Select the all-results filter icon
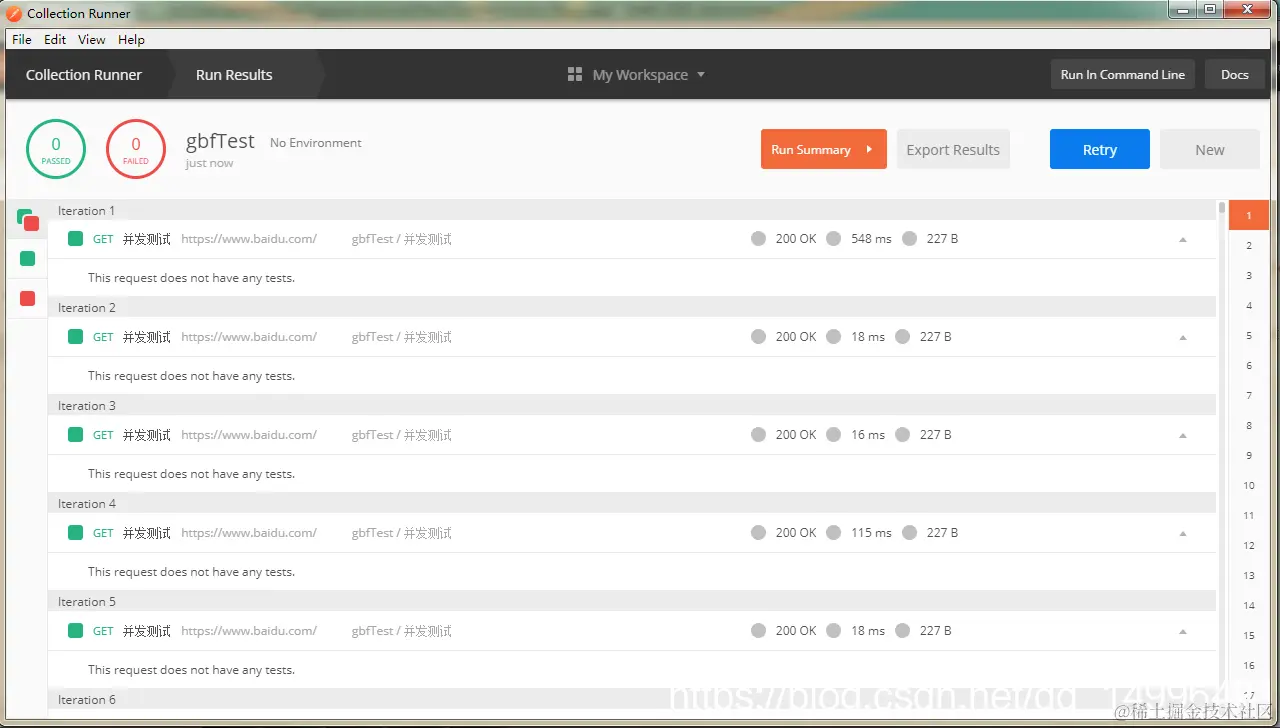 (x=28, y=220)
